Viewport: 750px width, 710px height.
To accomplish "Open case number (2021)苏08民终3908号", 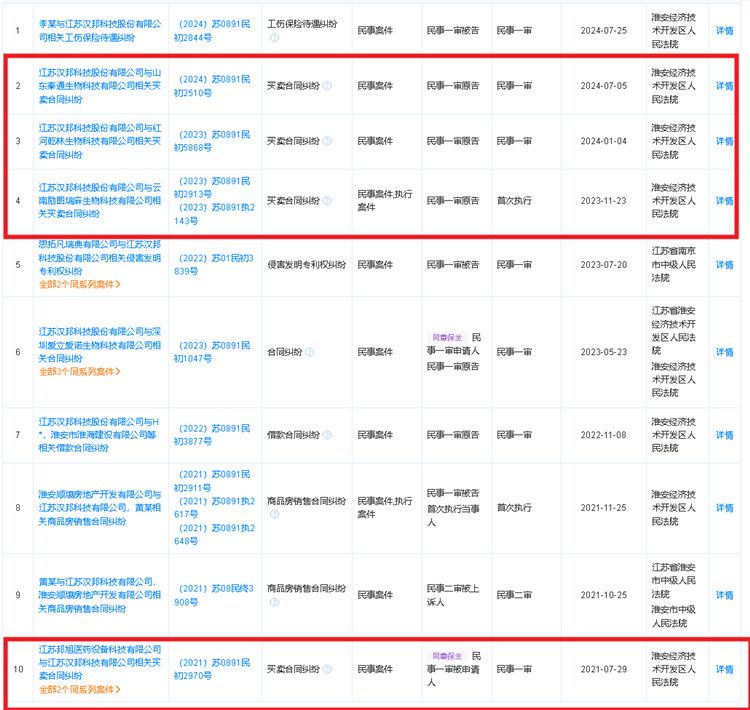I will coord(214,595).
